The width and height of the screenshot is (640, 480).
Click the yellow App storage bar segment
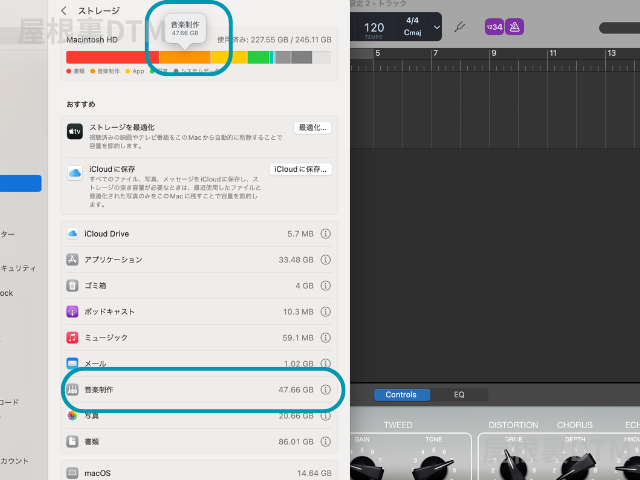coord(229,57)
